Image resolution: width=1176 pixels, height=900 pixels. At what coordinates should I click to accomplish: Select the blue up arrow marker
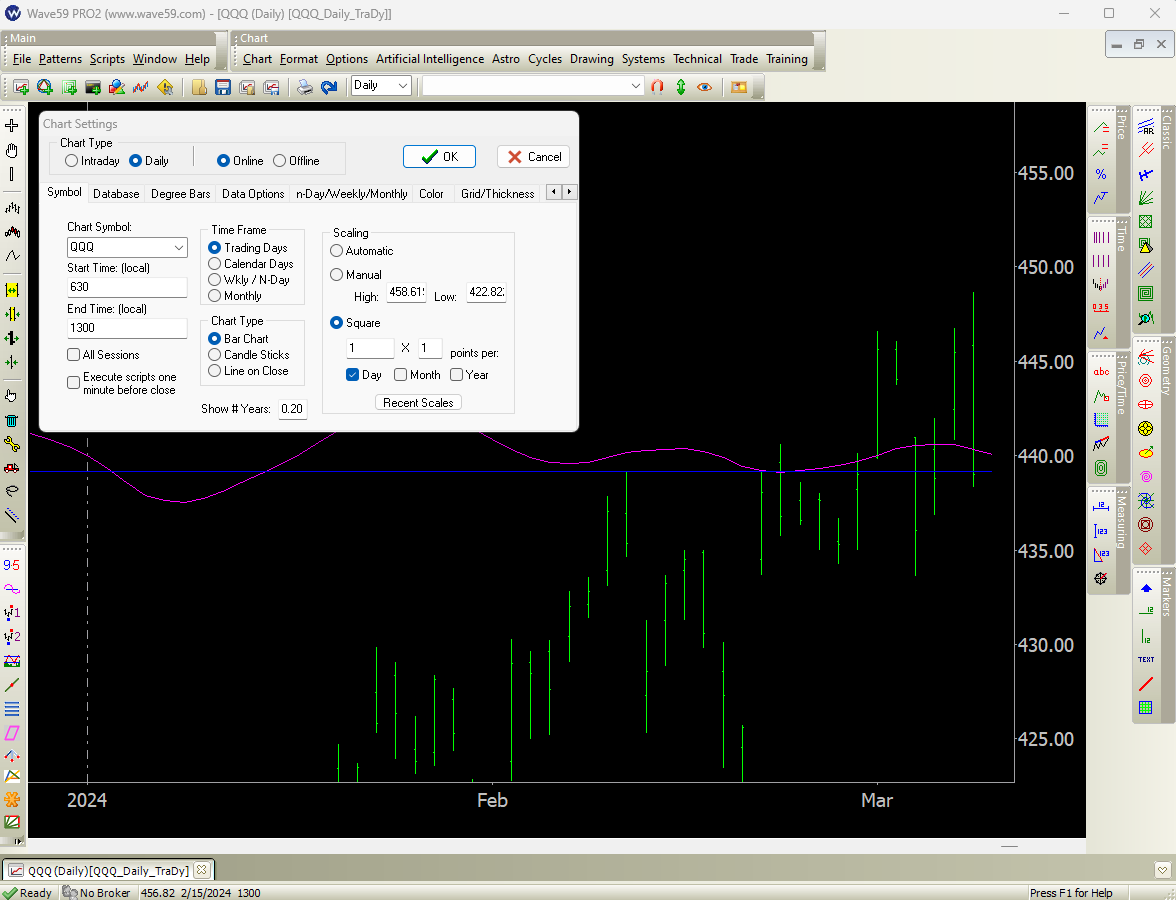[x=1146, y=589]
